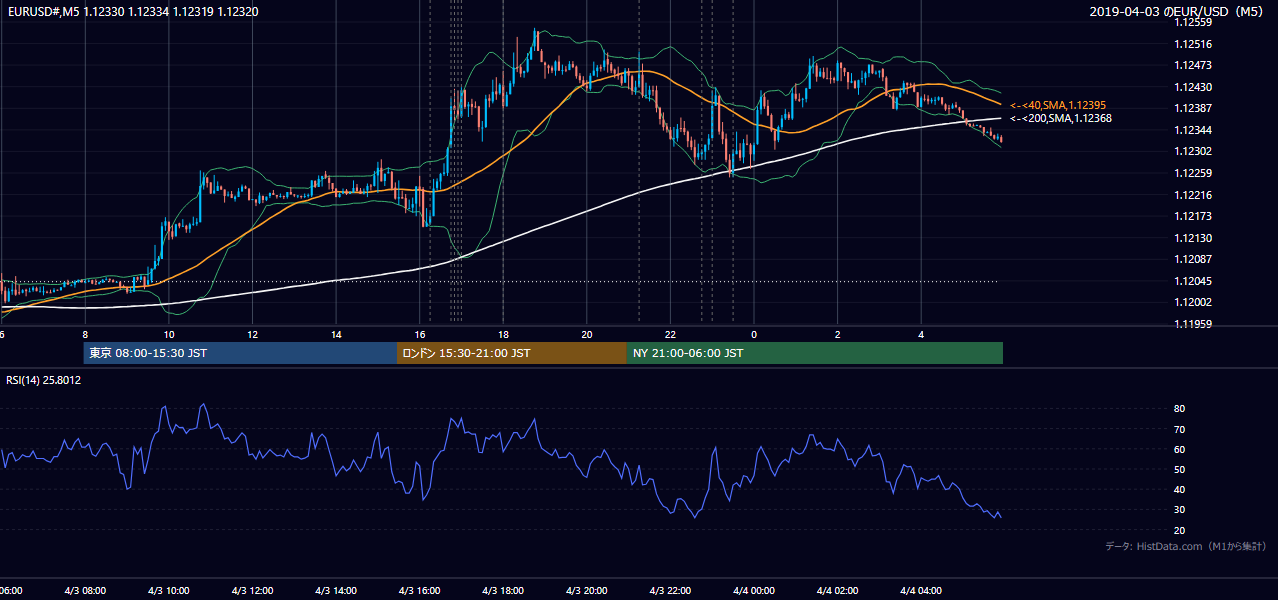Click the 4/4 02:00 time axis label
The image size is (1278, 600).
point(837,590)
